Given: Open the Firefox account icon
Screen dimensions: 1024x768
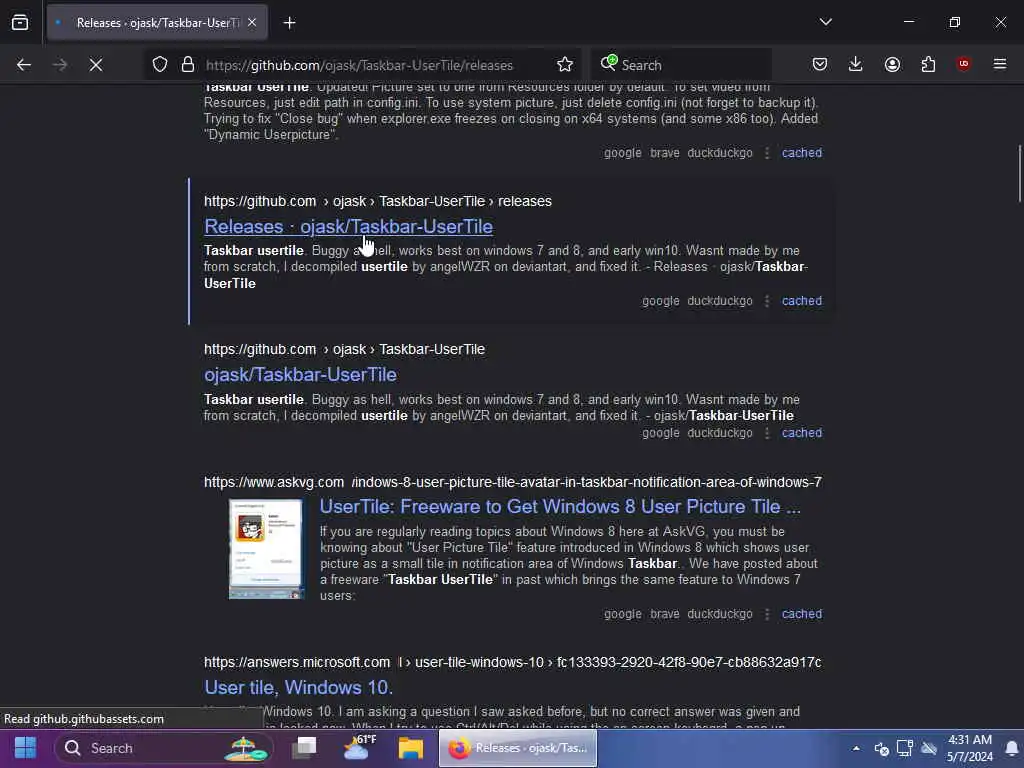Looking at the screenshot, I should point(892,64).
